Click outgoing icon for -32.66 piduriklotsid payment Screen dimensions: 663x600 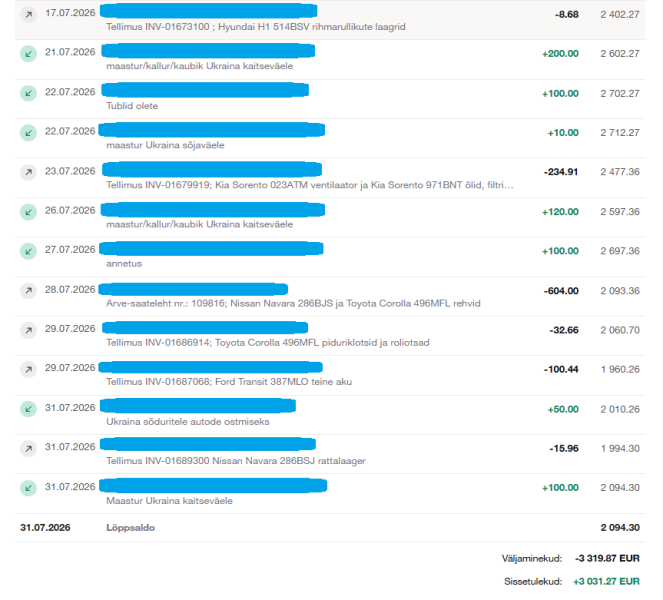pos(28,330)
